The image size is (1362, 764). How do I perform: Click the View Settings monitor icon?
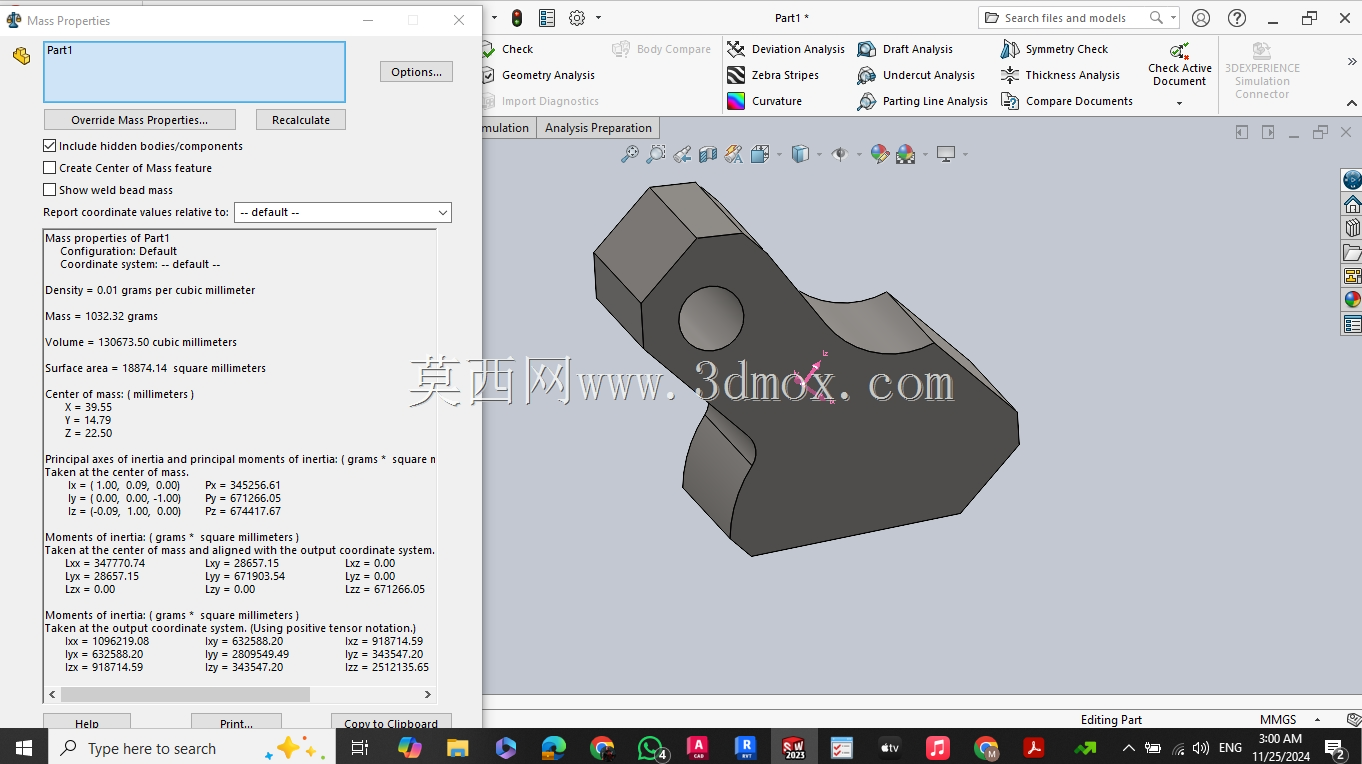(x=946, y=154)
